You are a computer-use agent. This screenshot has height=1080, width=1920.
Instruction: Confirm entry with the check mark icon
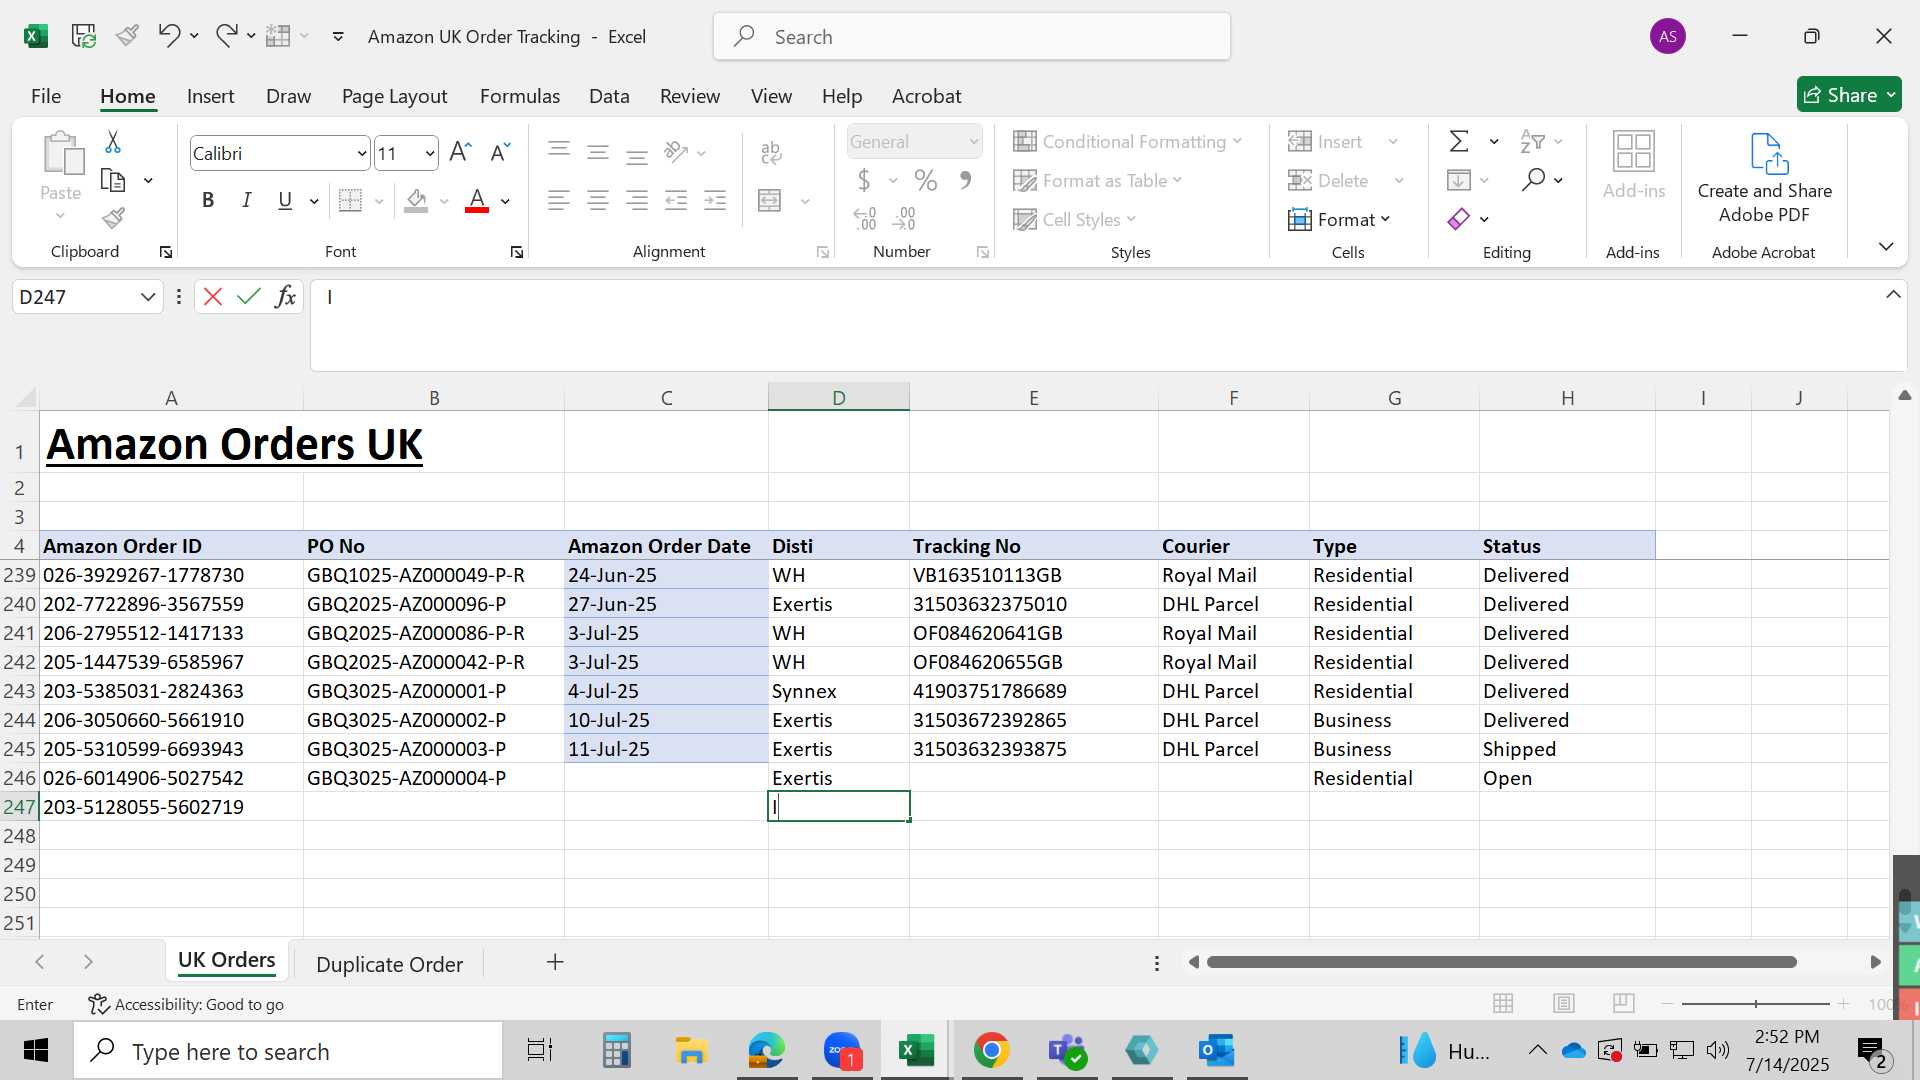click(x=249, y=297)
